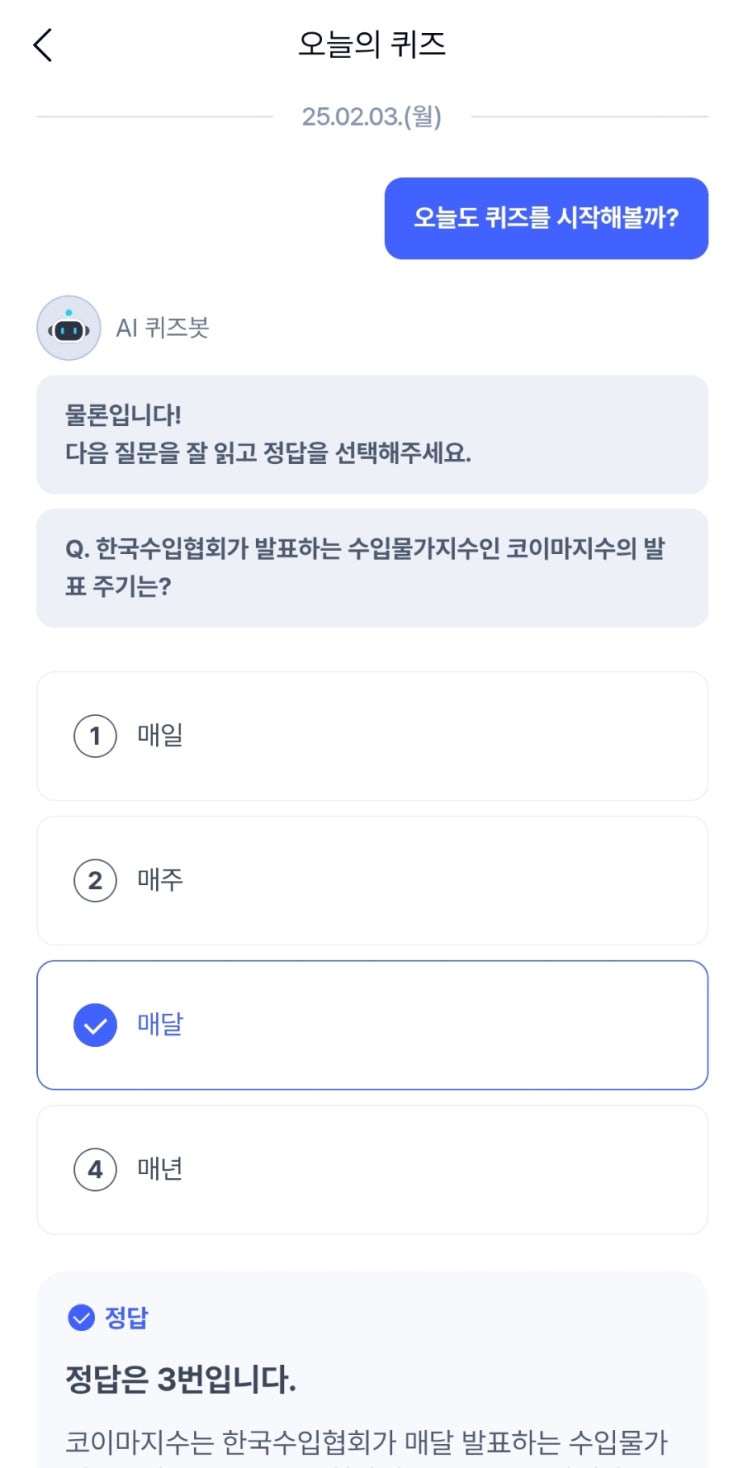The height and width of the screenshot is (1468, 743).
Task: Click the circled number 2 icon
Action: coord(95,881)
